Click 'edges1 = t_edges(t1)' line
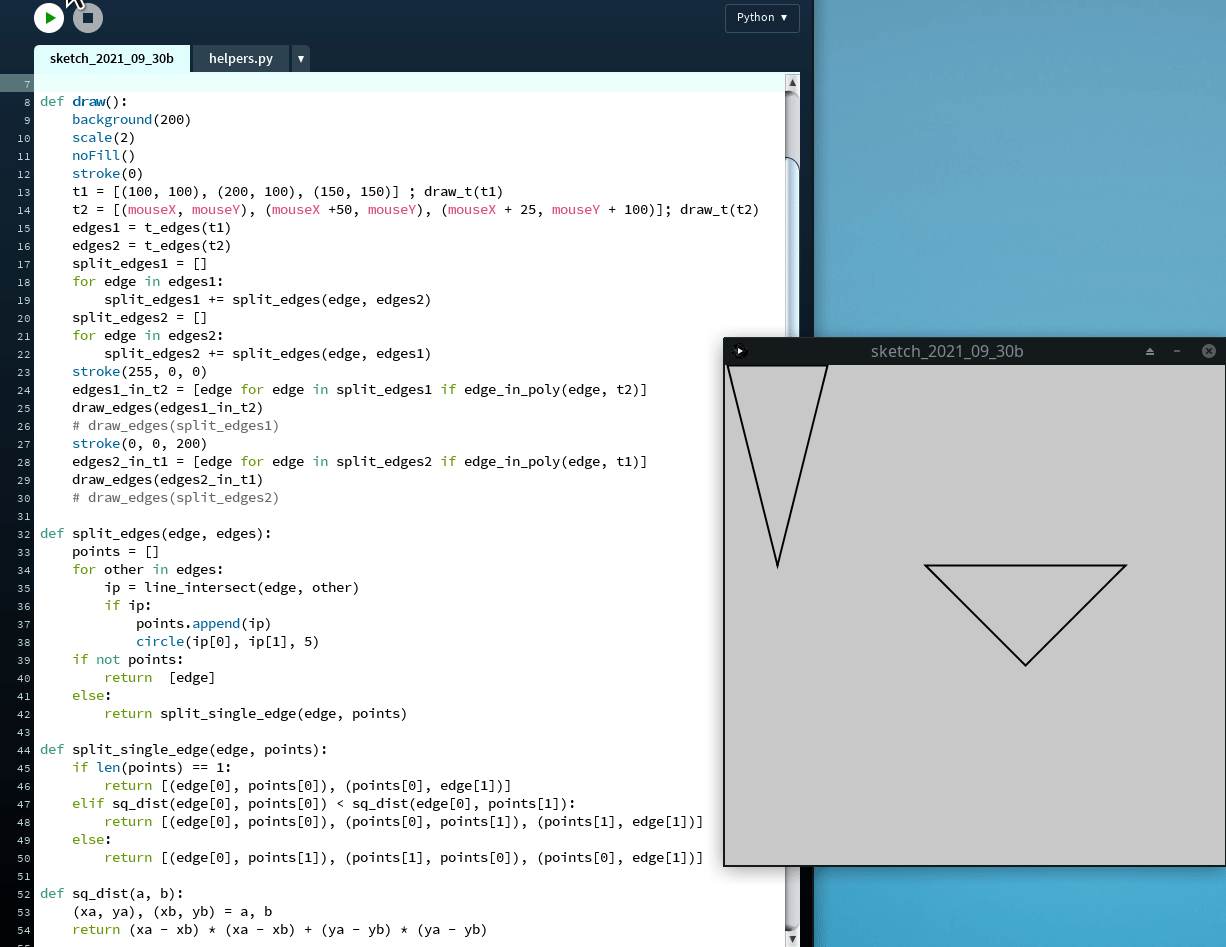 tap(151, 227)
